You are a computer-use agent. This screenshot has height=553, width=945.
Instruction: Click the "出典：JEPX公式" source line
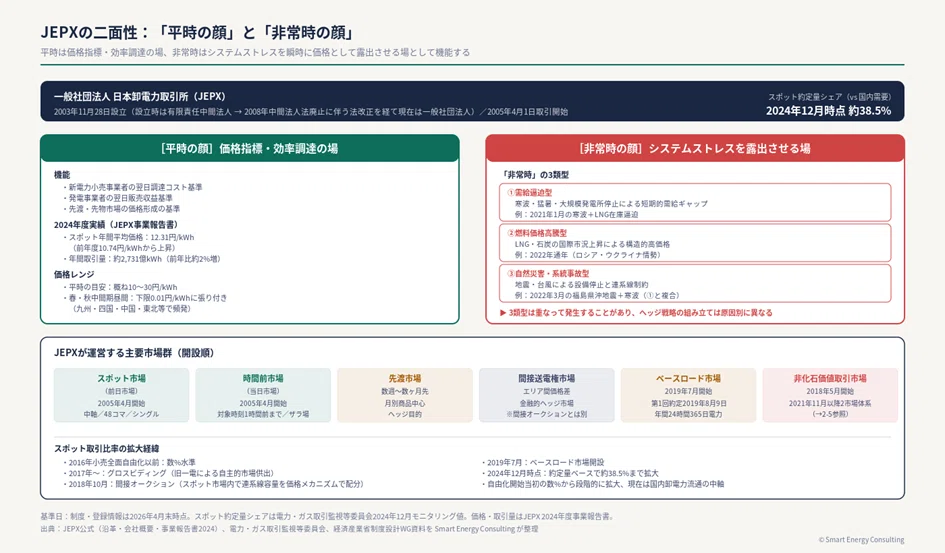(289, 530)
